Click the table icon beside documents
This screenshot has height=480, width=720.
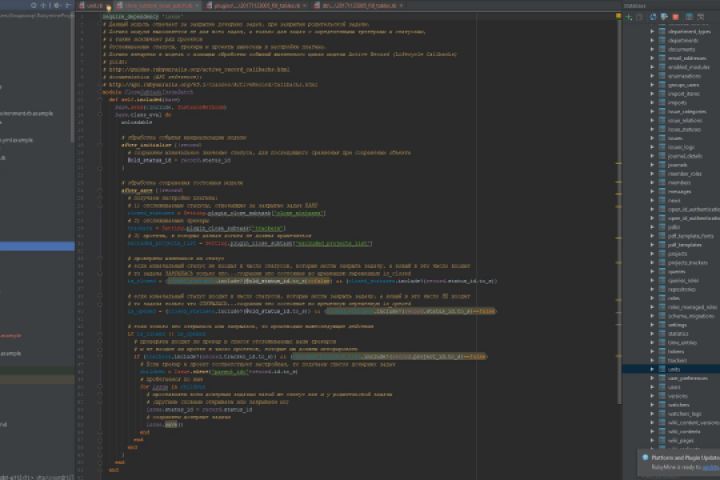662,49
